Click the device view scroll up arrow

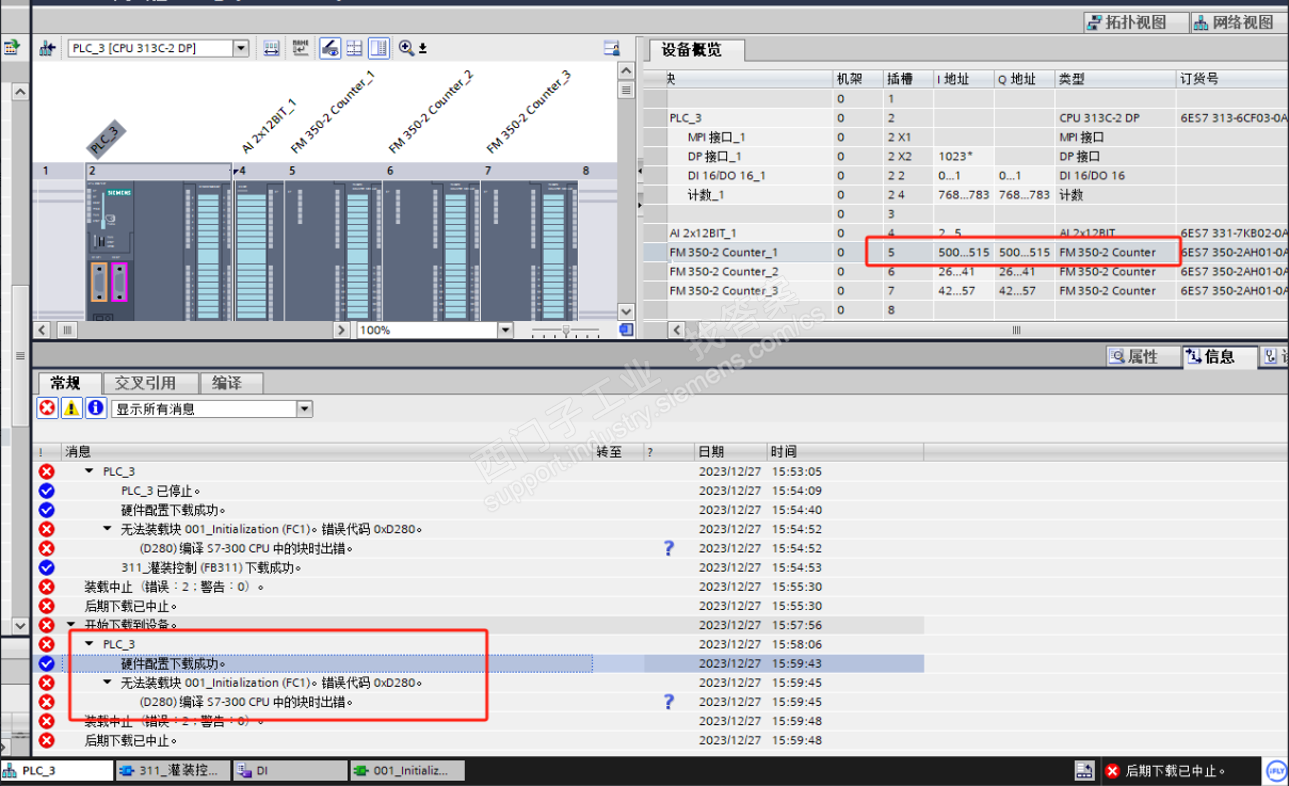[626, 71]
